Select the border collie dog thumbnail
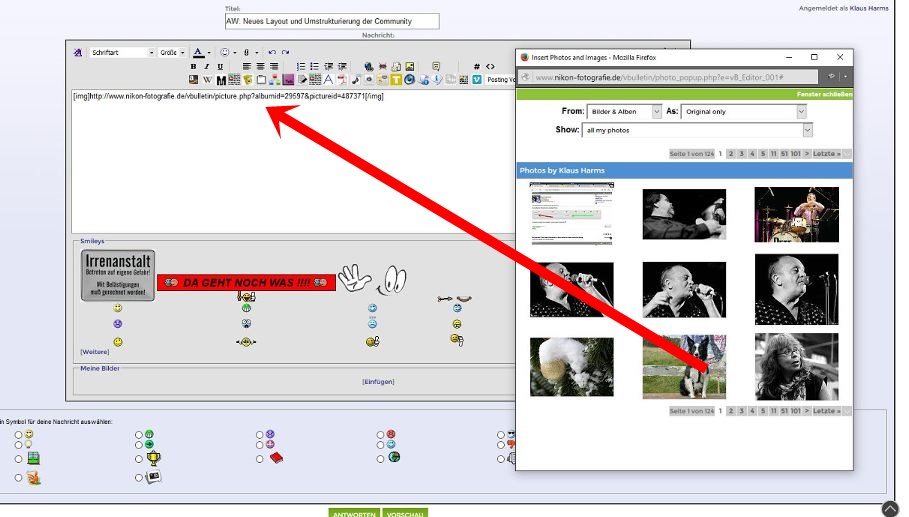This screenshot has height=517, width=909. 684,366
